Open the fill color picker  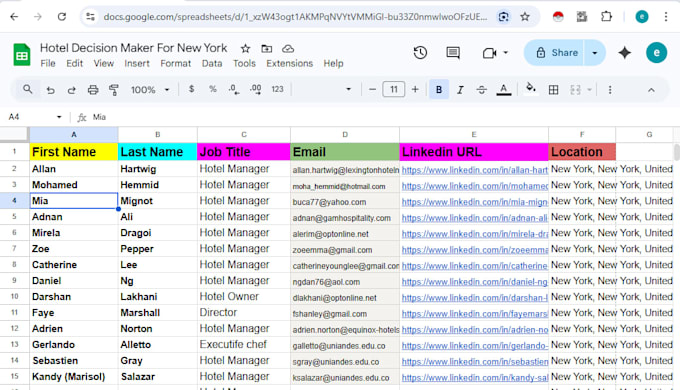[x=530, y=88]
